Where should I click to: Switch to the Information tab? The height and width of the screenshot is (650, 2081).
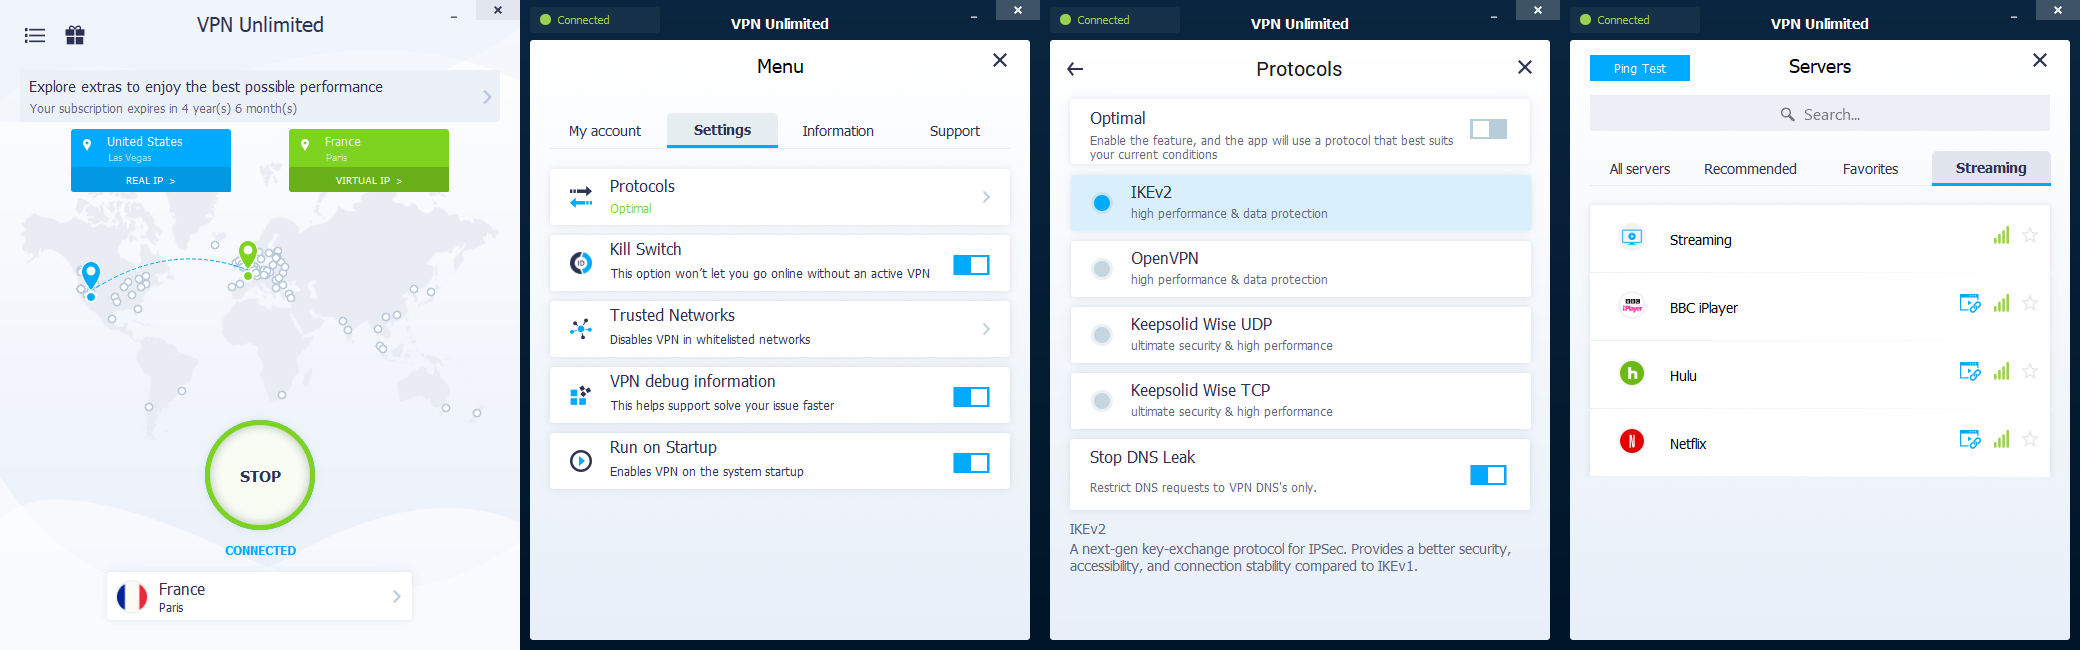coord(837,131)
